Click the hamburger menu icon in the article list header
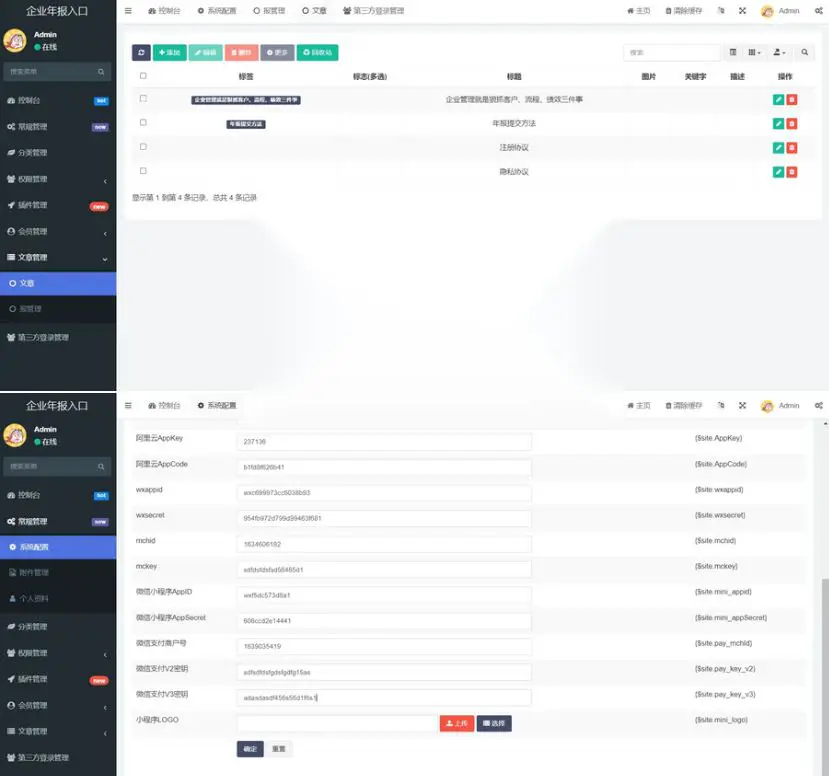The width and height of the screenshot is (829, 776). point(128,11)
